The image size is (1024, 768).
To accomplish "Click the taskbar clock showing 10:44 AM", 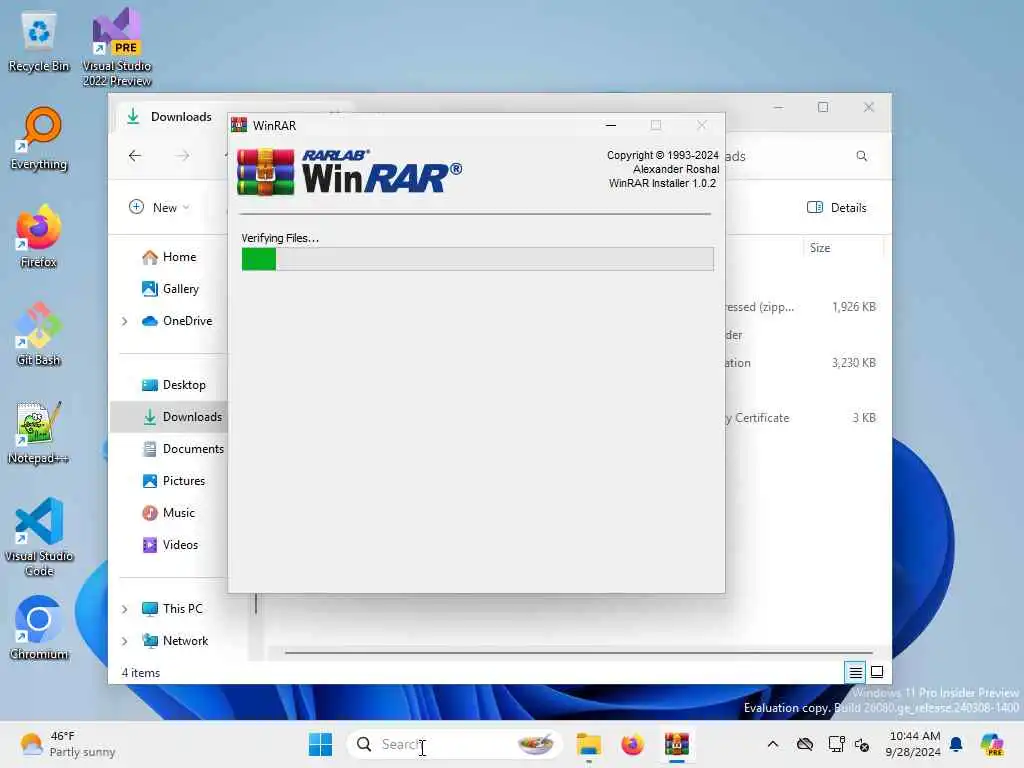I will [x=914, y=744].
